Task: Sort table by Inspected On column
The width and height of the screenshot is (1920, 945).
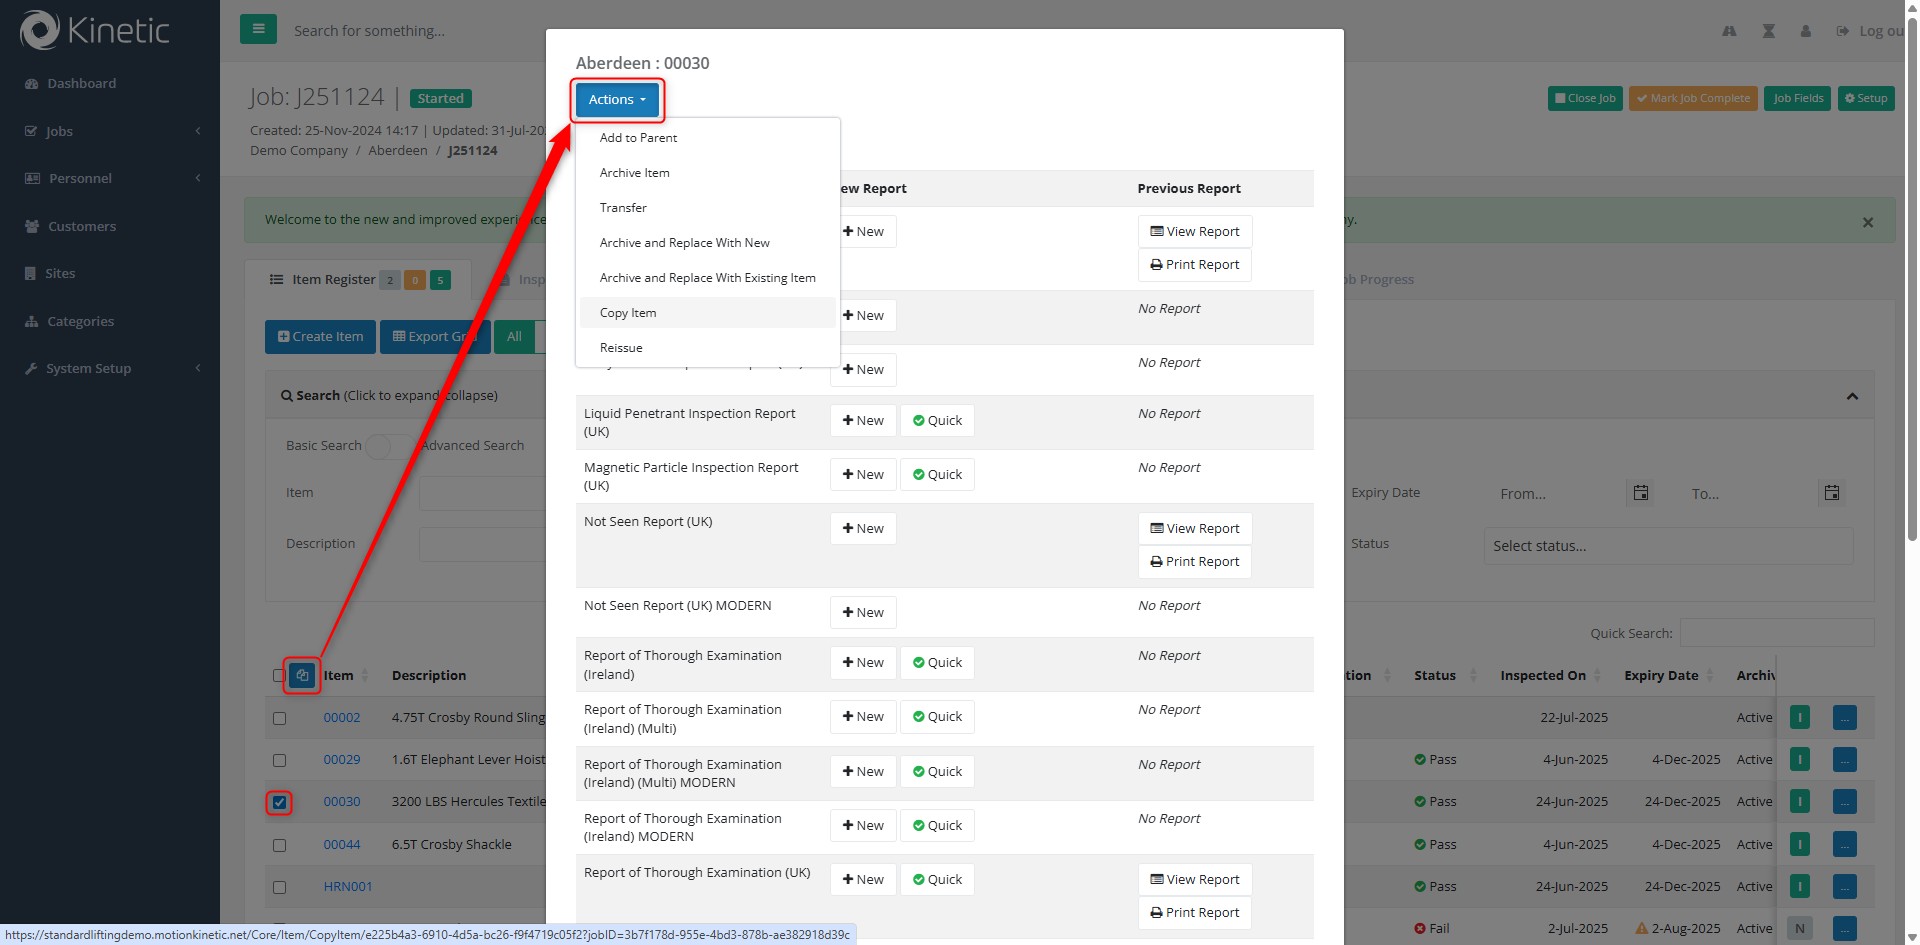Action: pos(1551,676)
